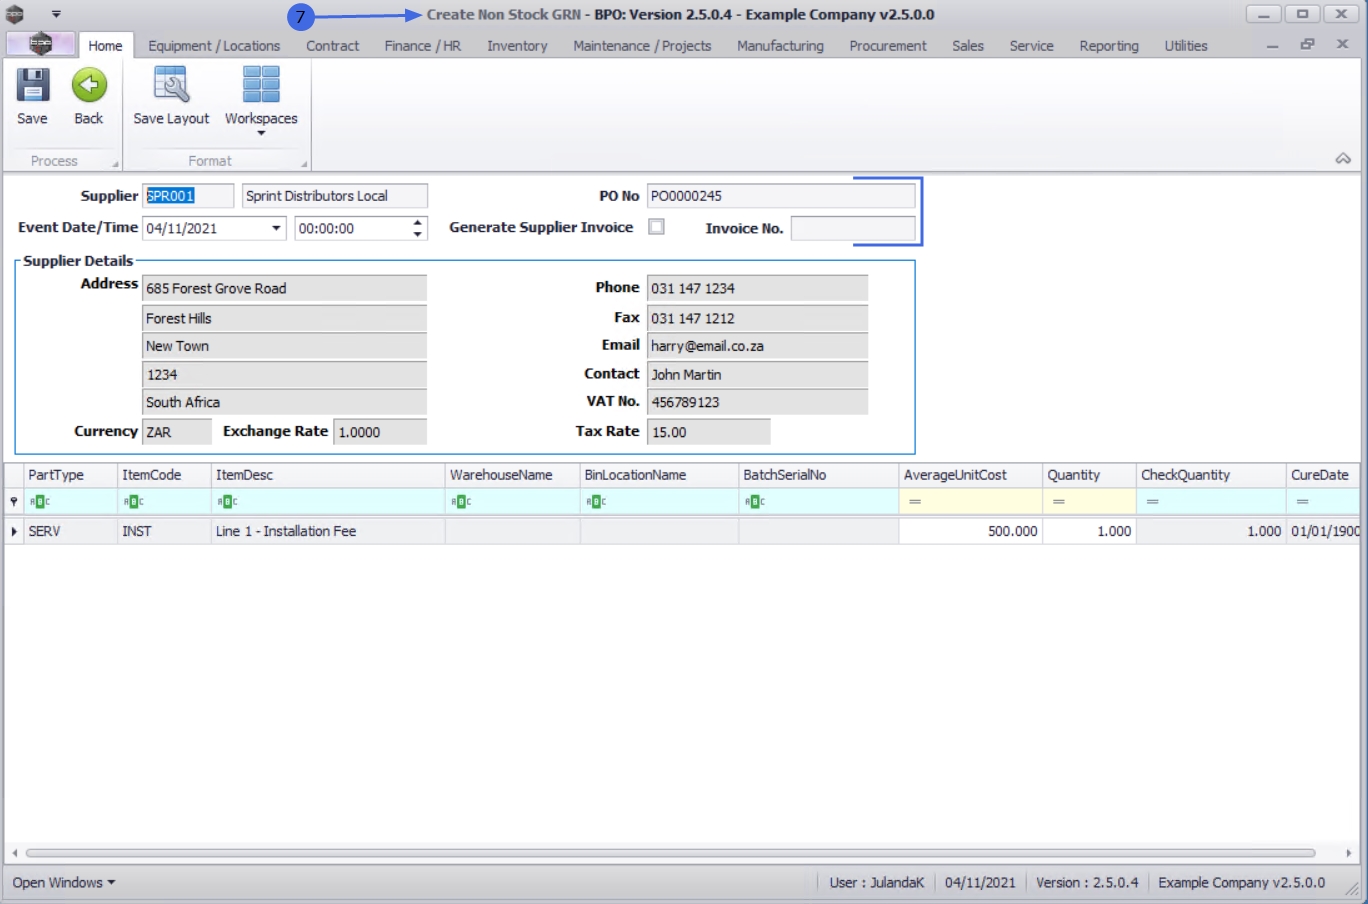Open the Process group dialog launcher
1368x904 pixels.
[x=115, y=164]
